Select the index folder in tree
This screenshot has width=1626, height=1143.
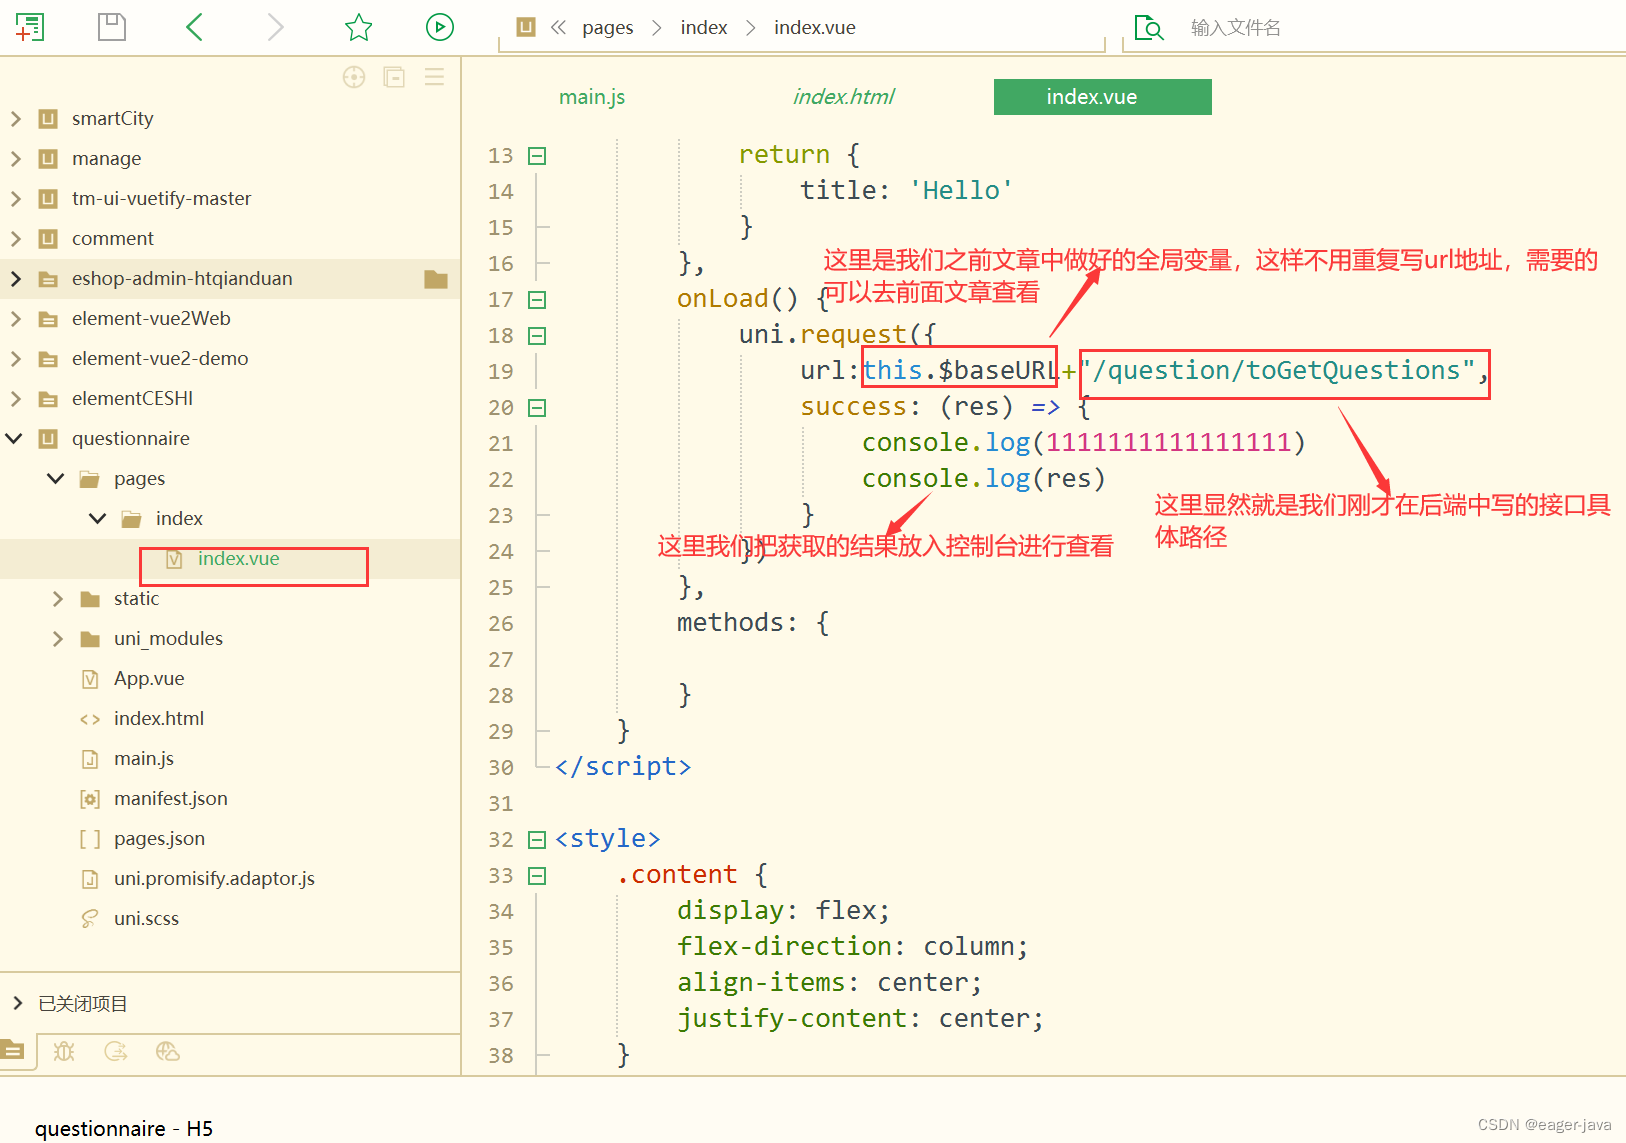click(179, 519)
